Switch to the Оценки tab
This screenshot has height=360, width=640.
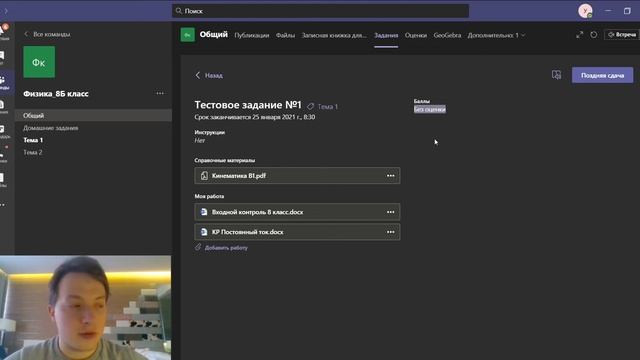click(416, 36)
